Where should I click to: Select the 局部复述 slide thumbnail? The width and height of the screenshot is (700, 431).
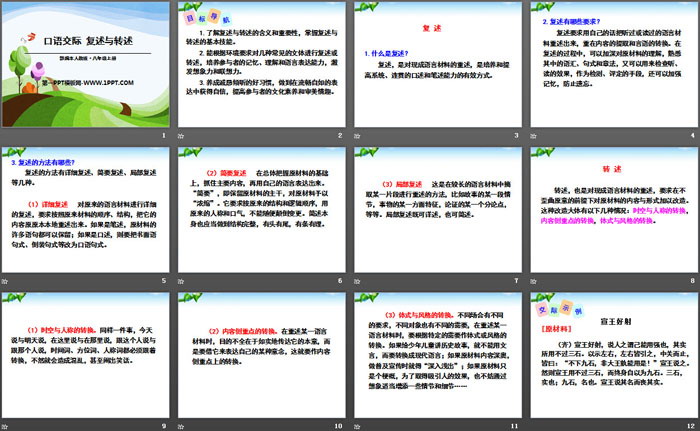[x=435, y=210]
